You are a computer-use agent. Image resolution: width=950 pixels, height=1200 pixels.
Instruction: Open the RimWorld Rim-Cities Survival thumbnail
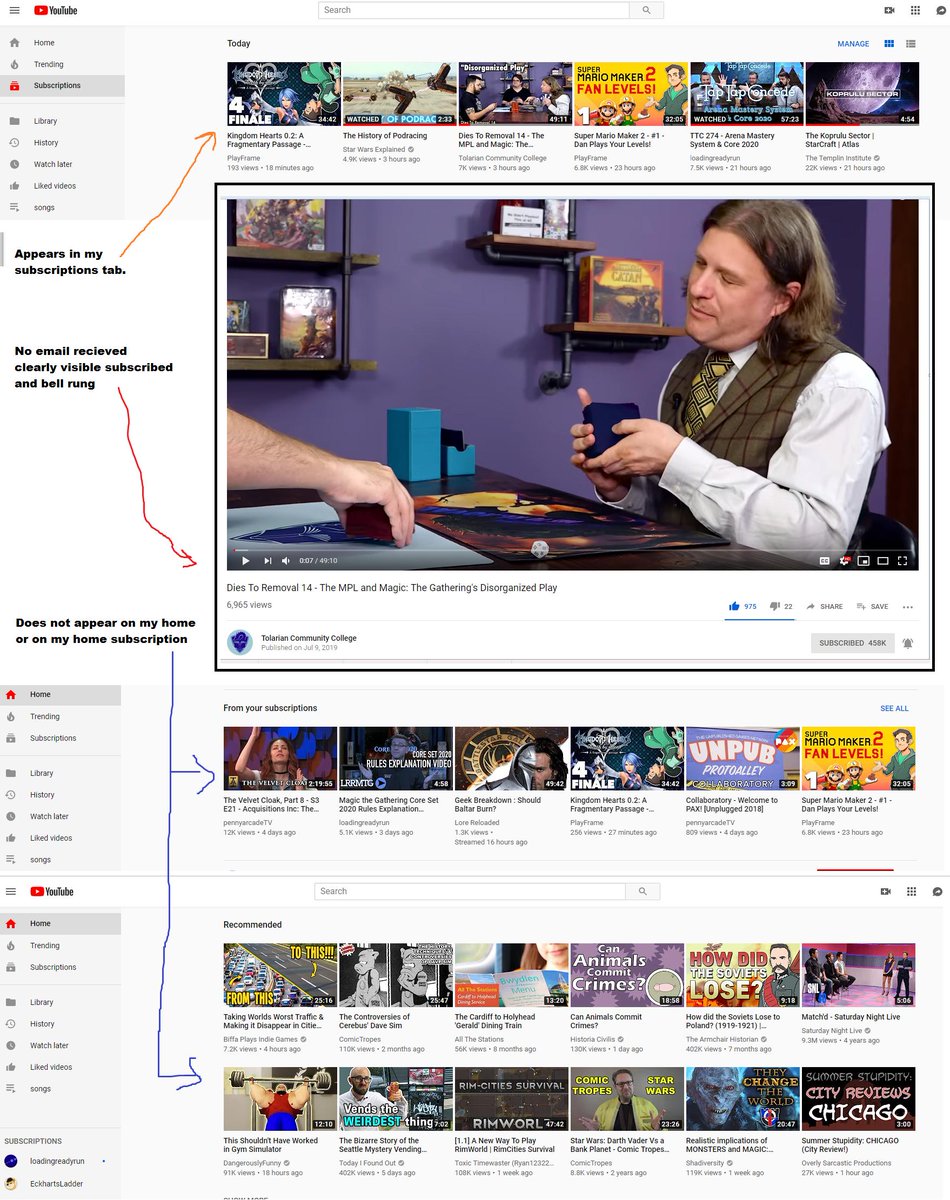[511, 1099]
